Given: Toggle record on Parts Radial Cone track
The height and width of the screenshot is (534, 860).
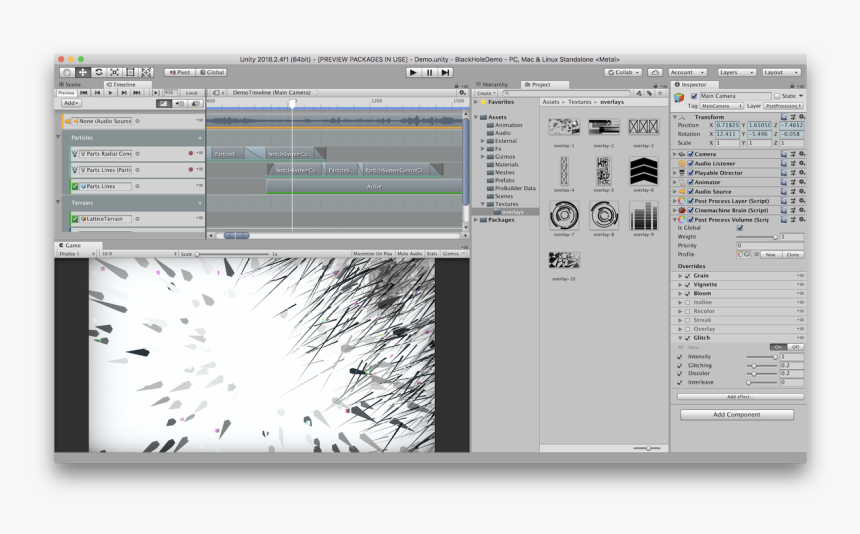Looking at the screenshot, I should tap(191, 154).
